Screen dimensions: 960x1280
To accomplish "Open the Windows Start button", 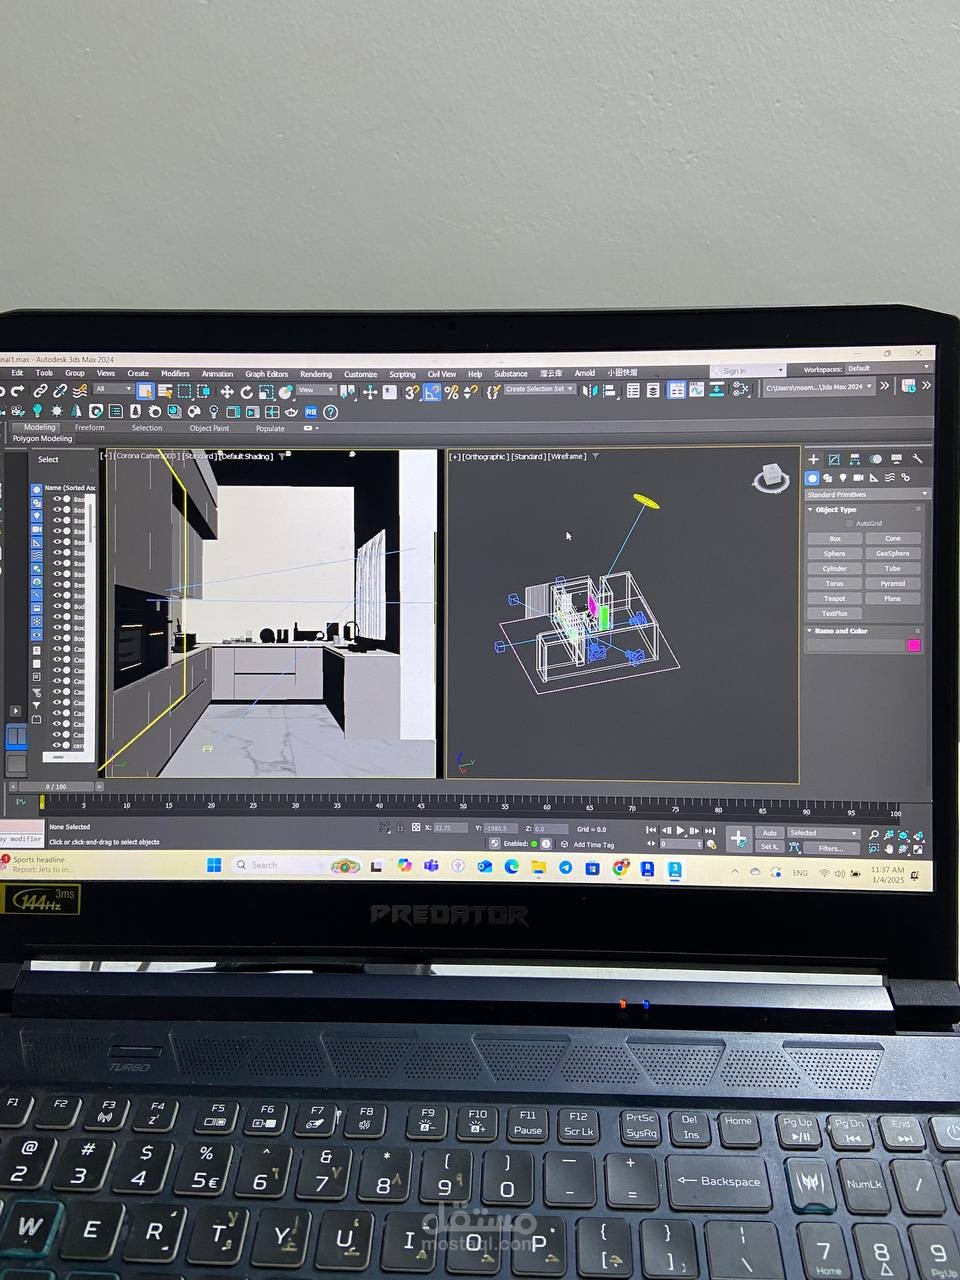I will 213,865.
